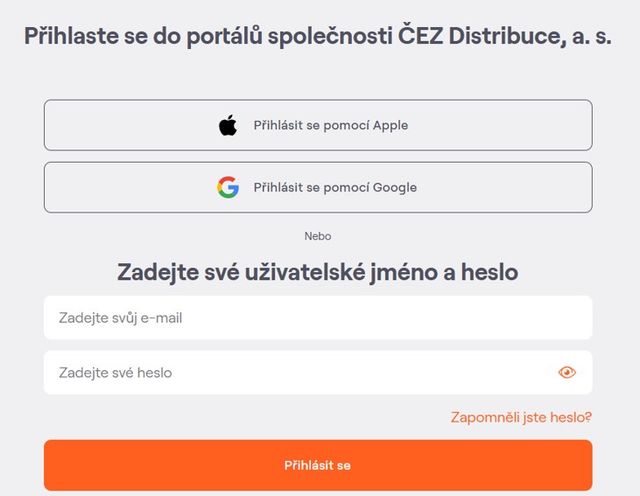640x496 pixels.
Task: Click the Google logo icon
Action: (x=228, y=187)
